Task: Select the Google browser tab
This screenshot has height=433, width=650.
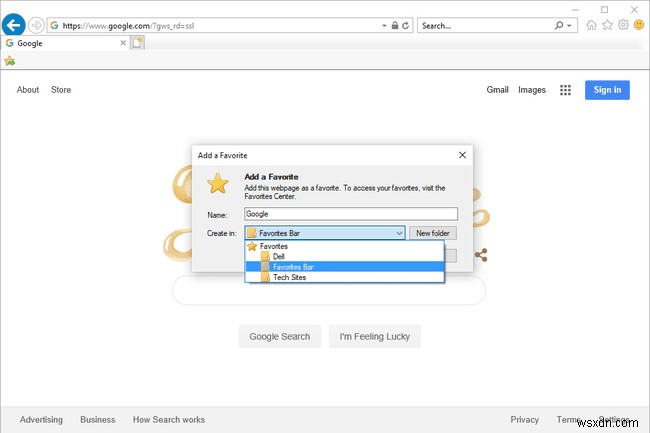Action: click(x=65, y=43)
